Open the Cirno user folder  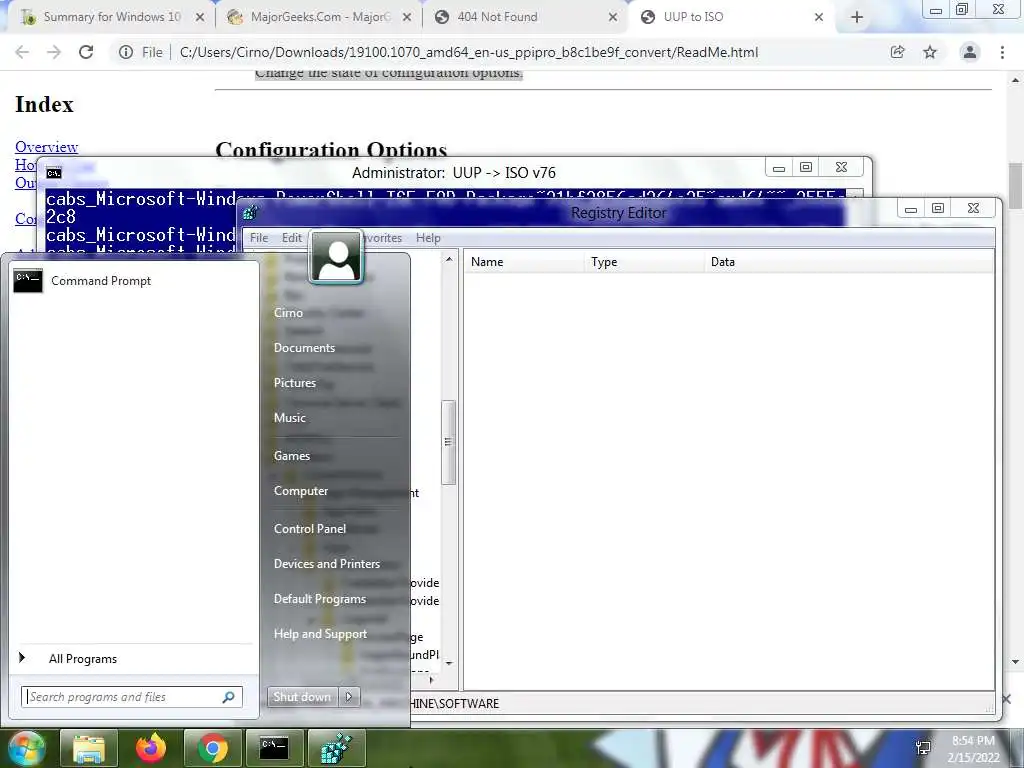[x=288, y=313]
